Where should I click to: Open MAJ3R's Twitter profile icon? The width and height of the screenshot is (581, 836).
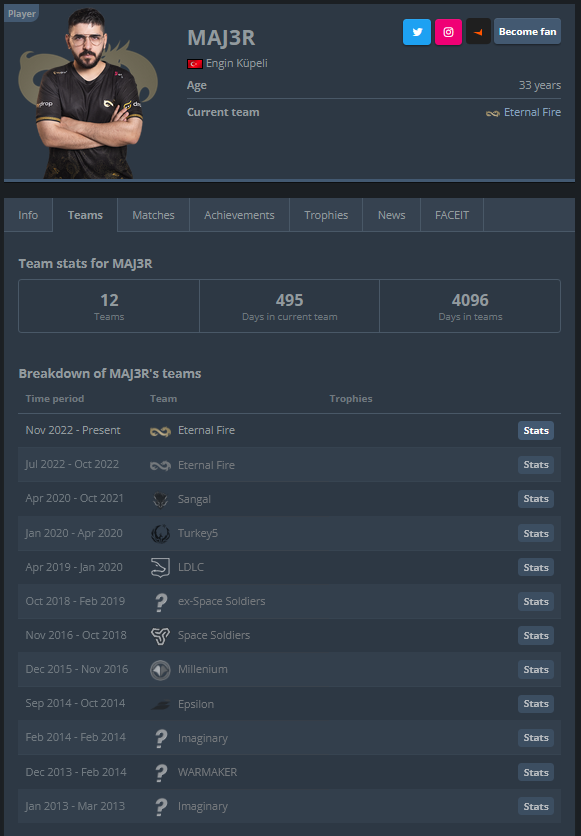(x=417, y=32)
